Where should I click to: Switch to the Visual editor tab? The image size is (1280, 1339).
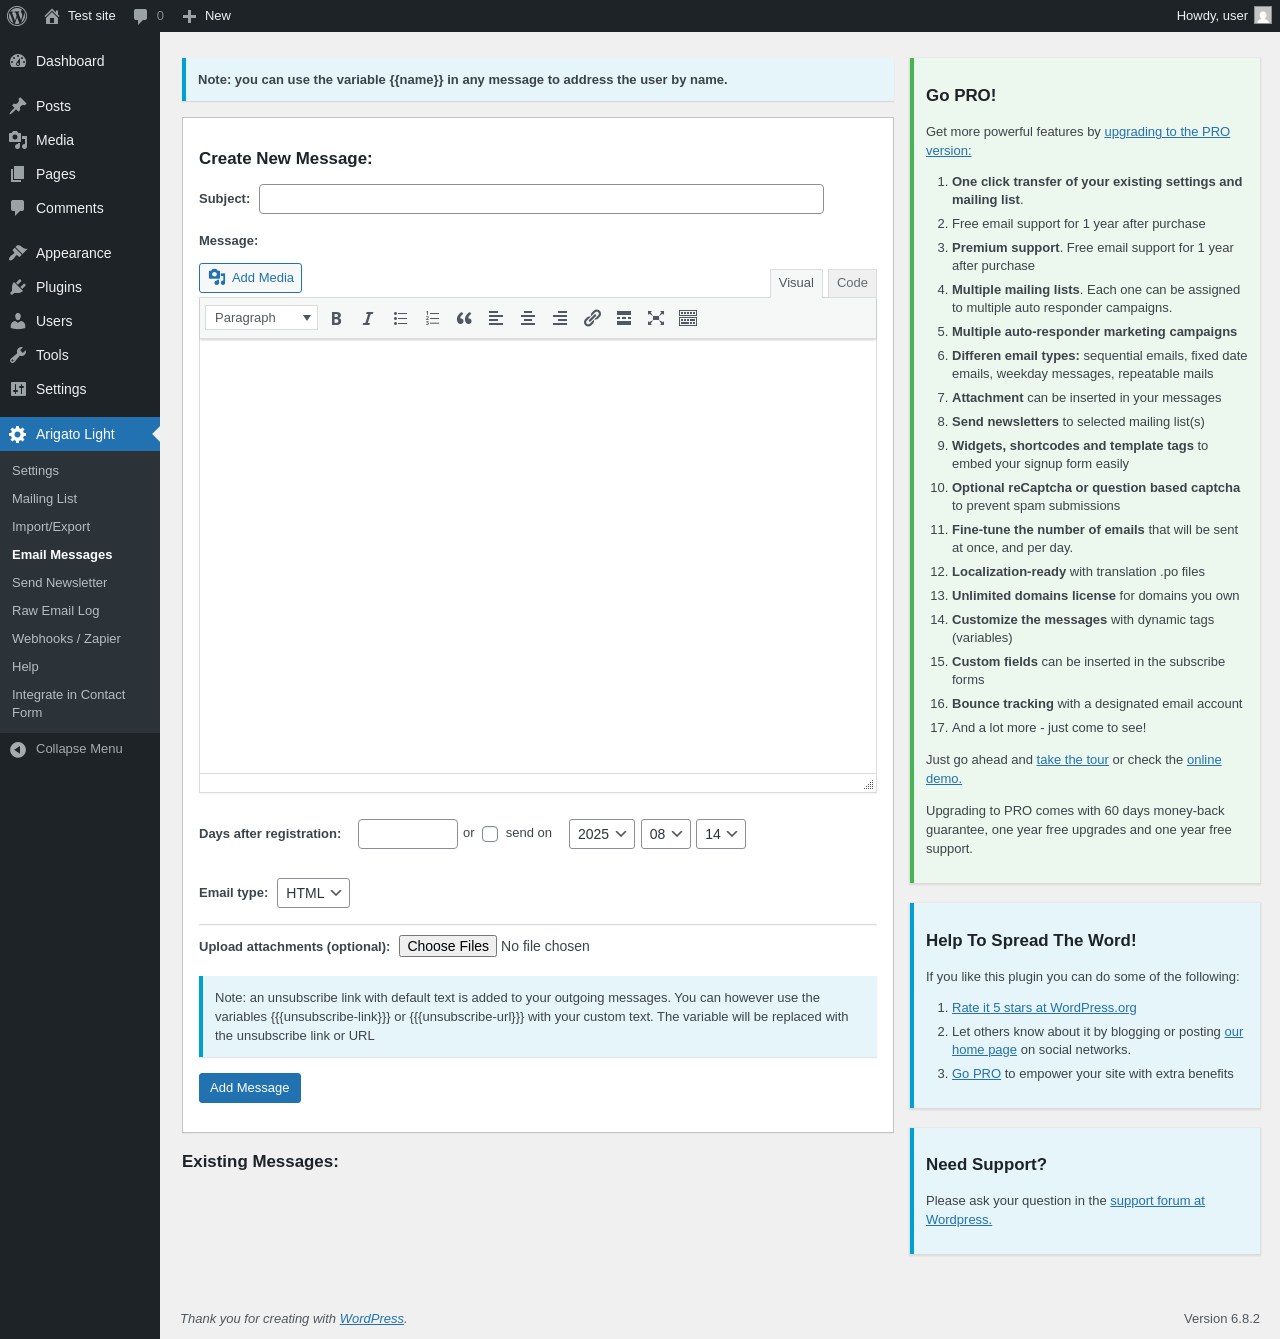796,283
